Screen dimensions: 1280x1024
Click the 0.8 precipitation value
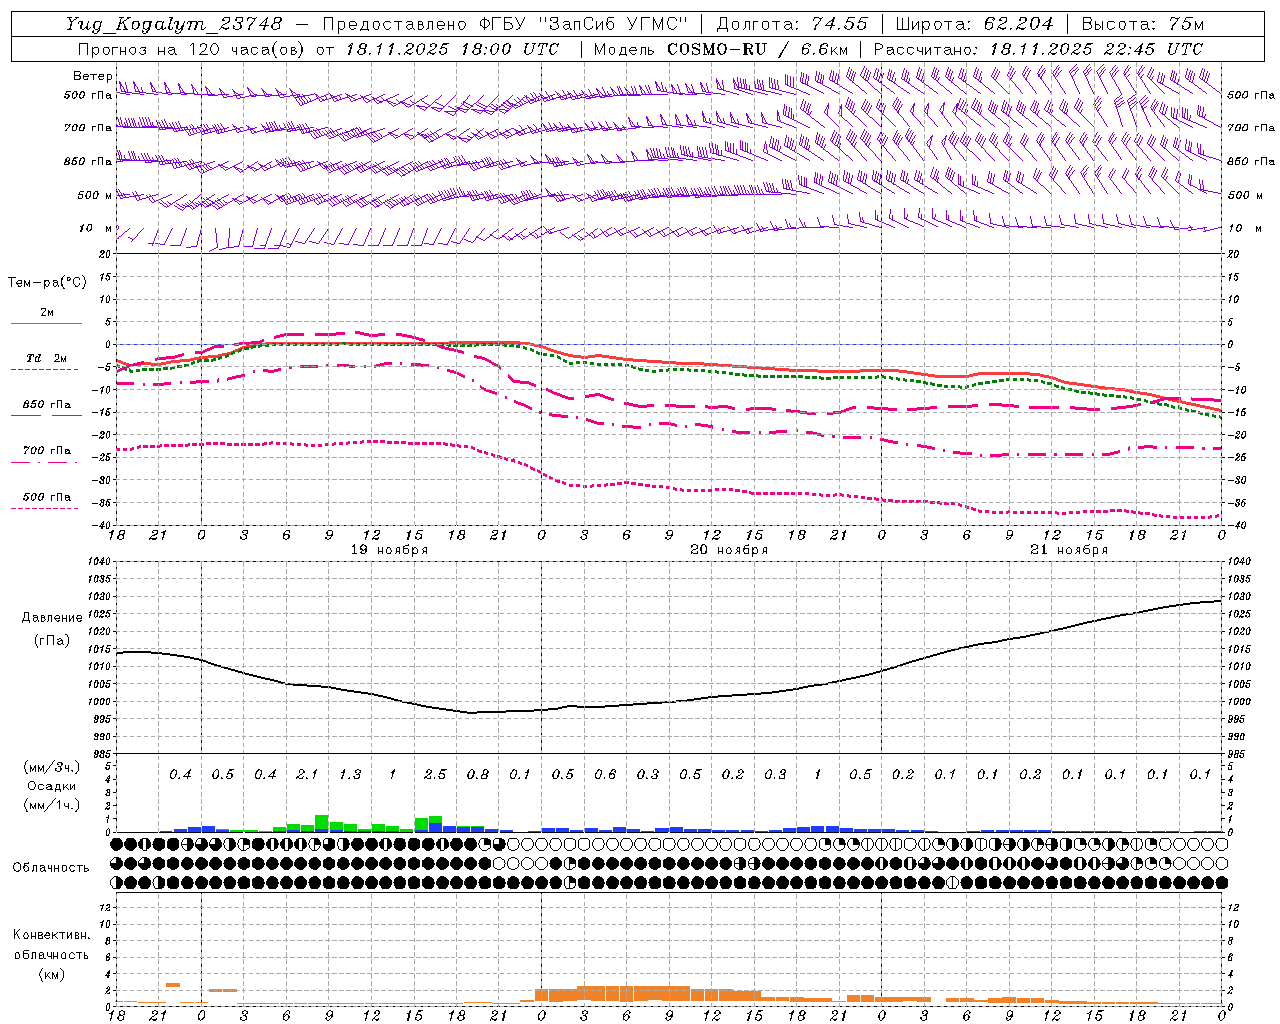click(x=478, y=774)
